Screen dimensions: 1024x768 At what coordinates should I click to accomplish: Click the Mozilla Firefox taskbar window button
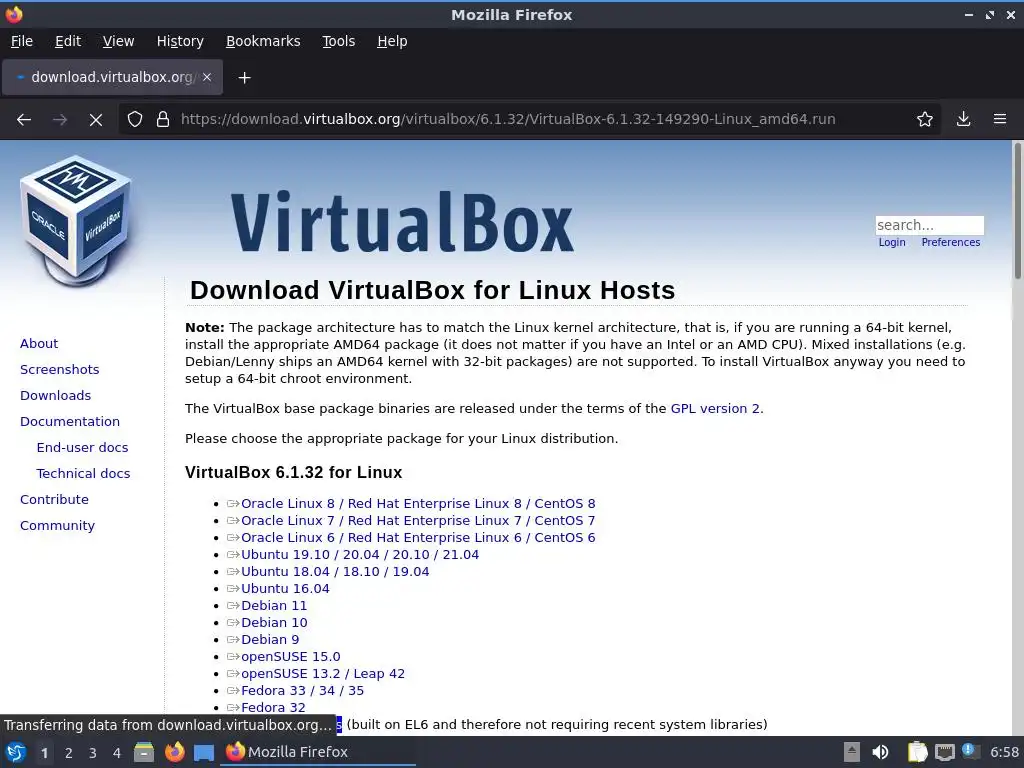(318, 752)
